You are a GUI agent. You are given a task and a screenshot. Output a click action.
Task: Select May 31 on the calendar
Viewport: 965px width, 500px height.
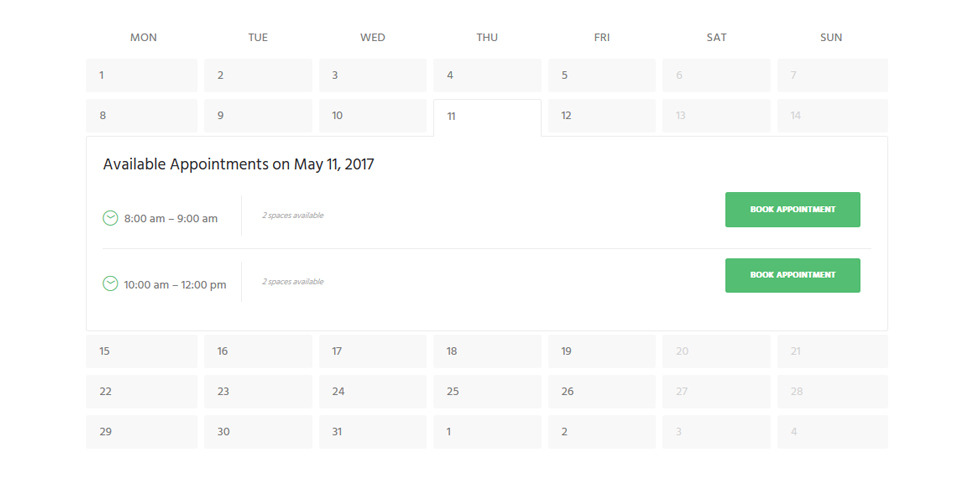click(x=373, y=432)
